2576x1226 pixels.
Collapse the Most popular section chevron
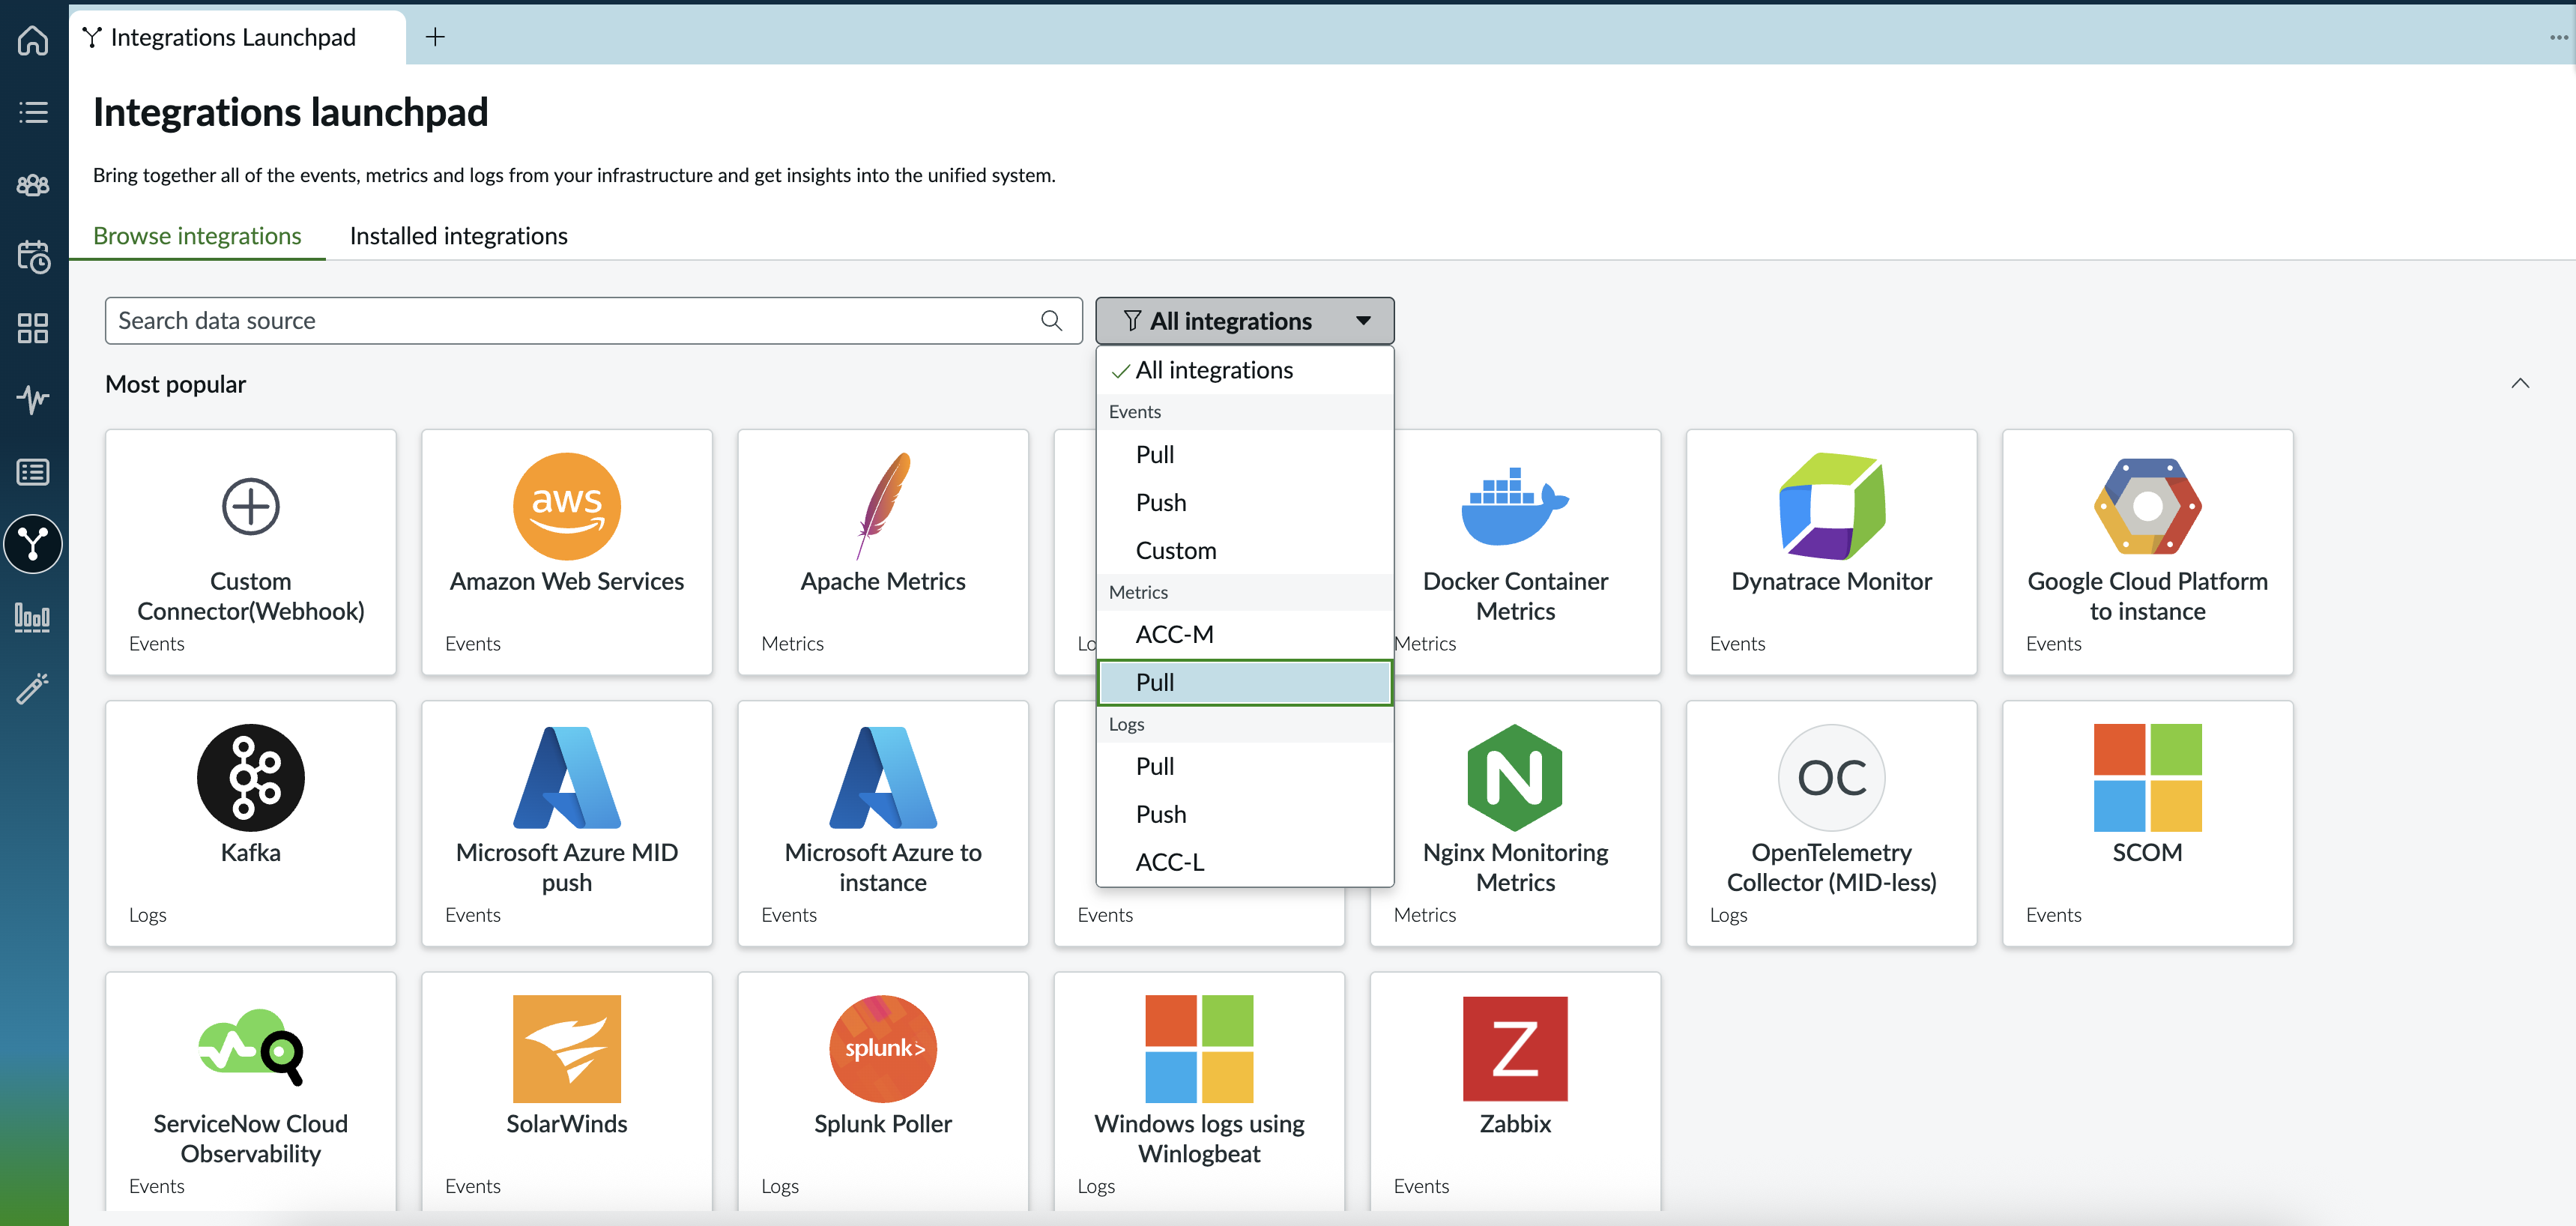tap(2520, 384)
